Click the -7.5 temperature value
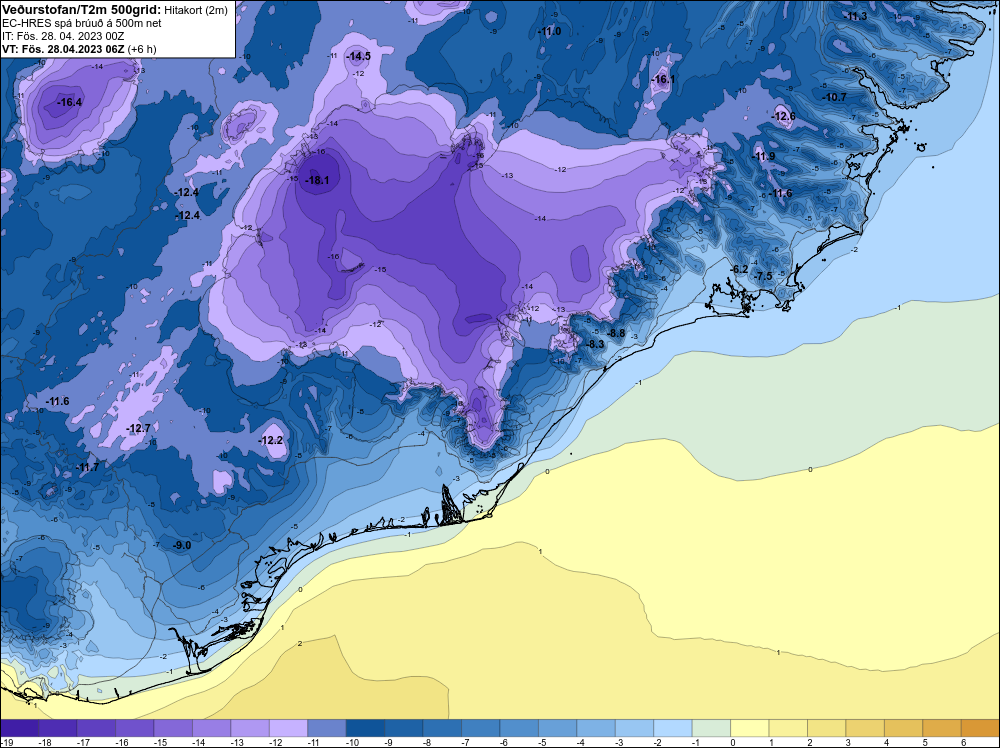The height and width of the screenshot is (748, 1000). tap(763, 276)
